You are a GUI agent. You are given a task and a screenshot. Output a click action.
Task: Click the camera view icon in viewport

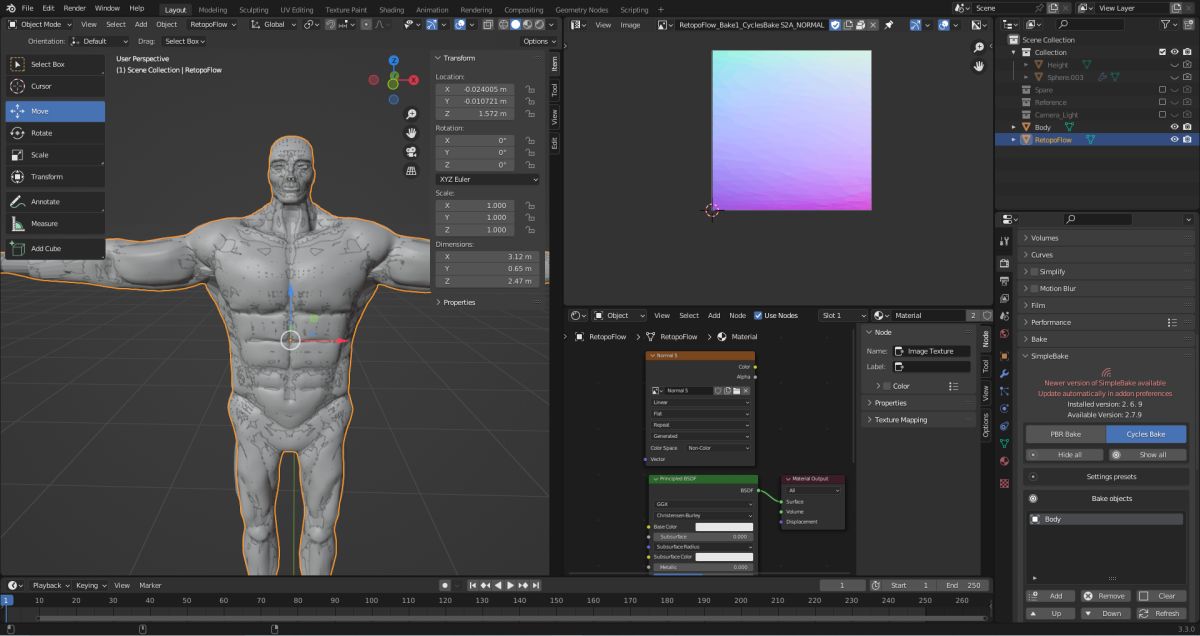click(411, 152)
